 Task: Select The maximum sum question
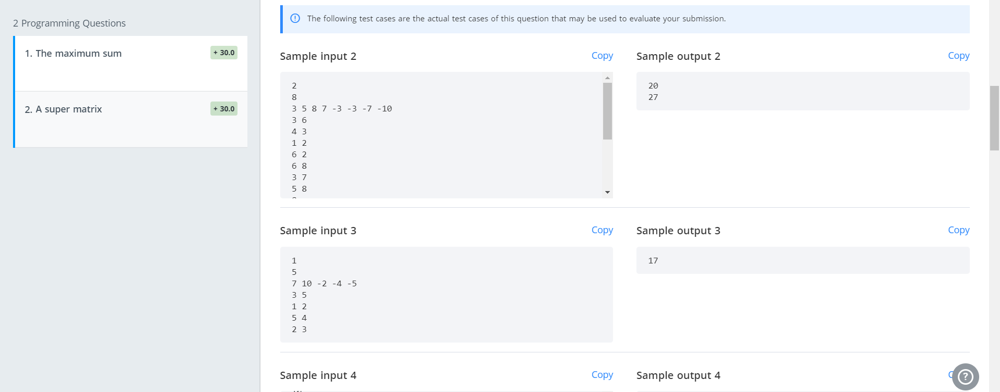pos(131,64)
